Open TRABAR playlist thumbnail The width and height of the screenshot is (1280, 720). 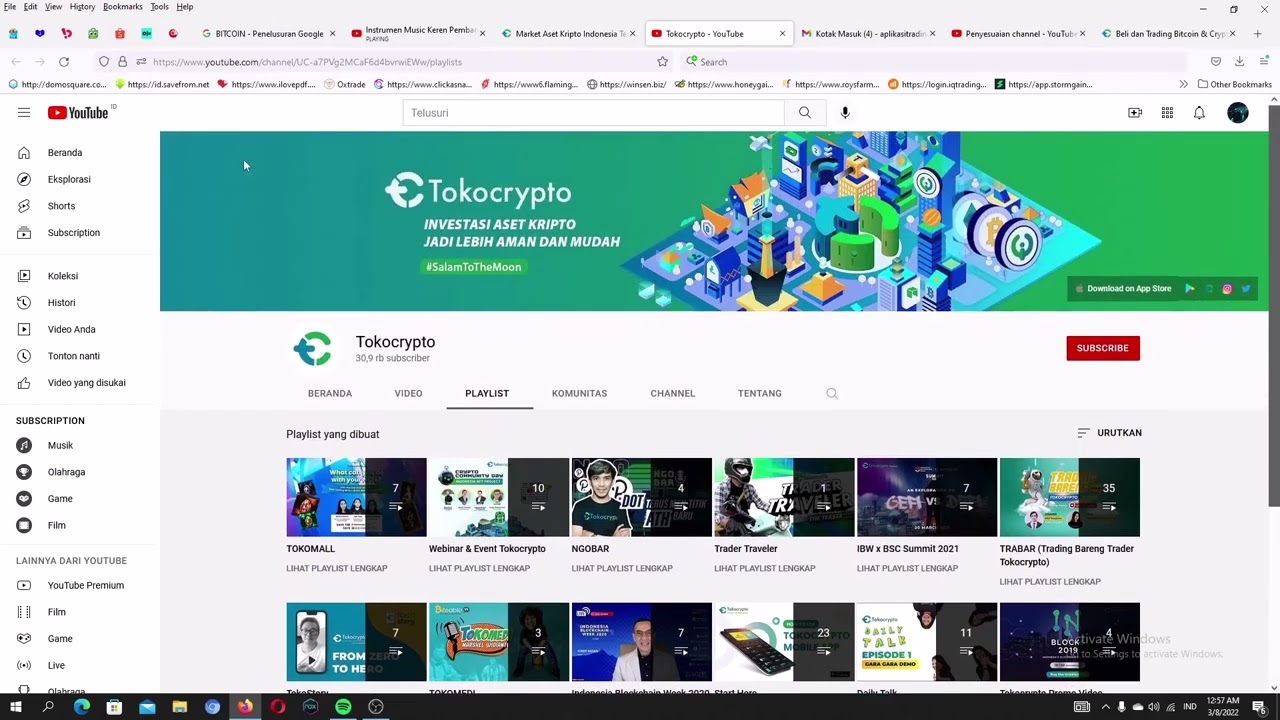1069,497
